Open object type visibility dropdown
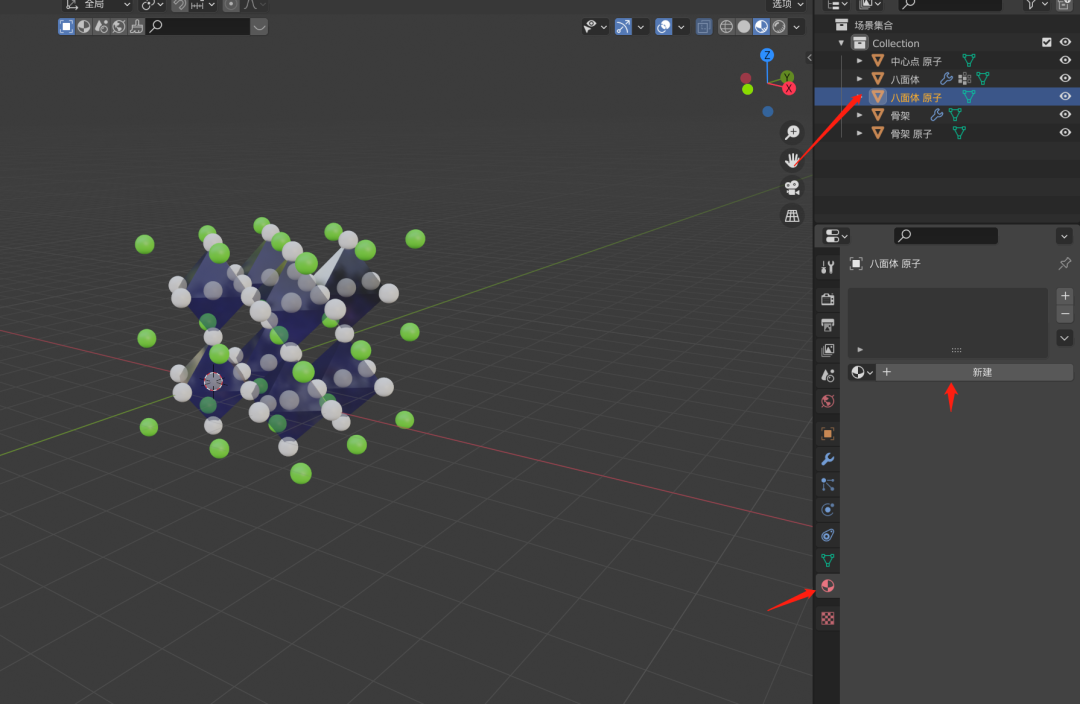1080x704 pixels. point(595,26)
